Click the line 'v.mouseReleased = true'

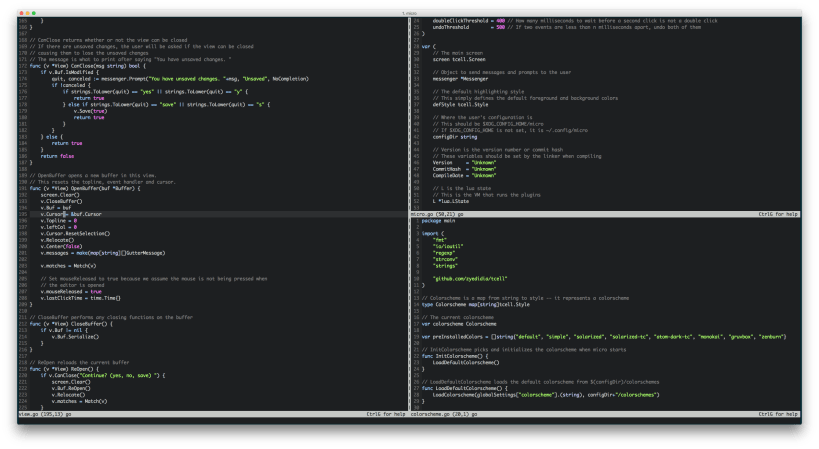[x=71, y=291]
